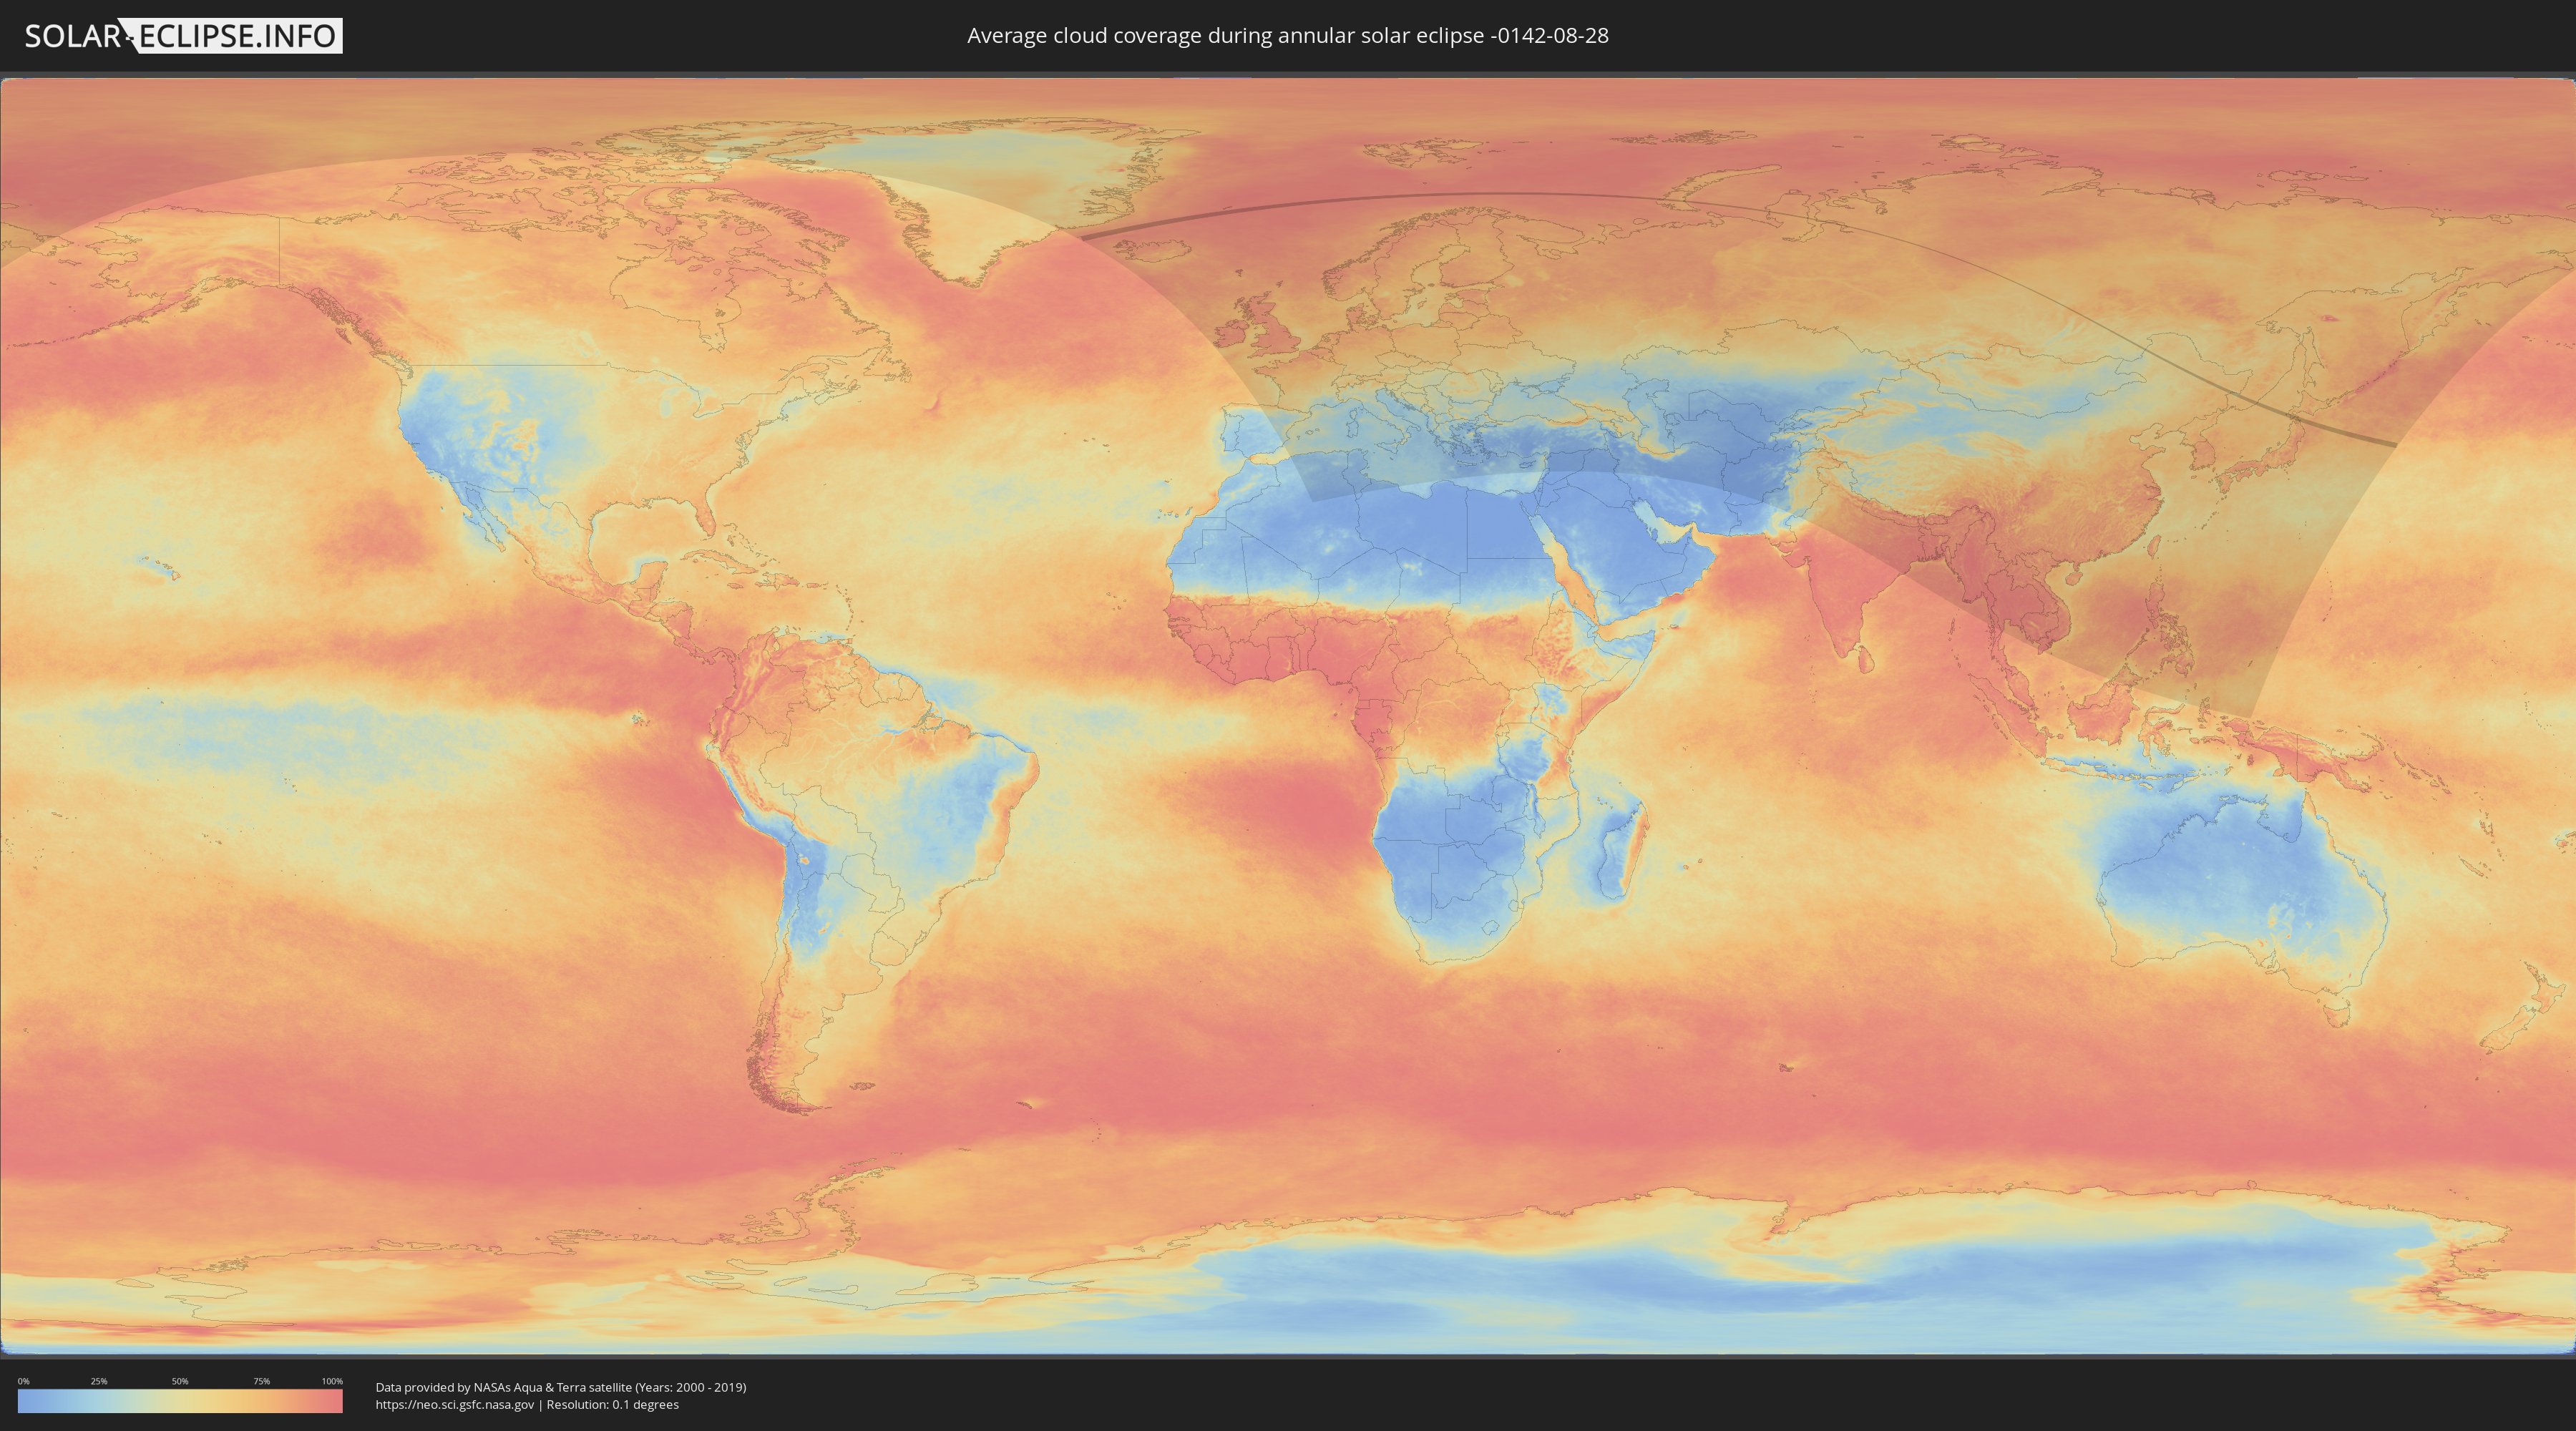Click the cloud coverage map title text
The image size is (2576, 1431).
(x=1287, y=36)
